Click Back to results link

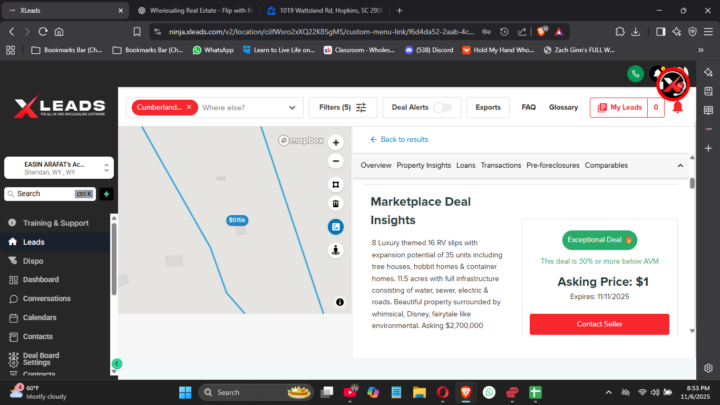pos(399,140)
